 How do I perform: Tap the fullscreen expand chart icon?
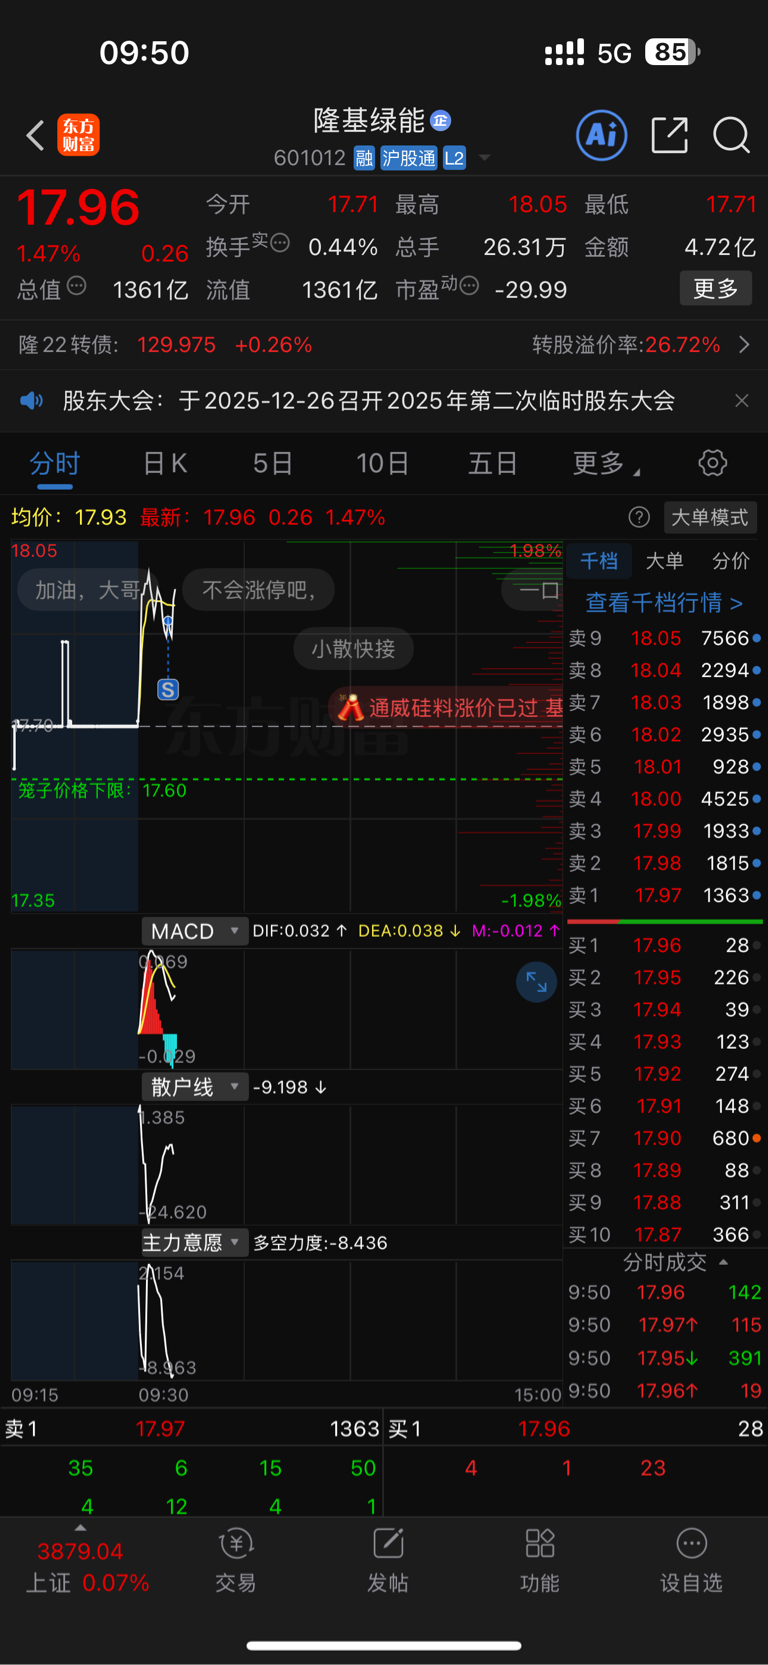[536, 982]
